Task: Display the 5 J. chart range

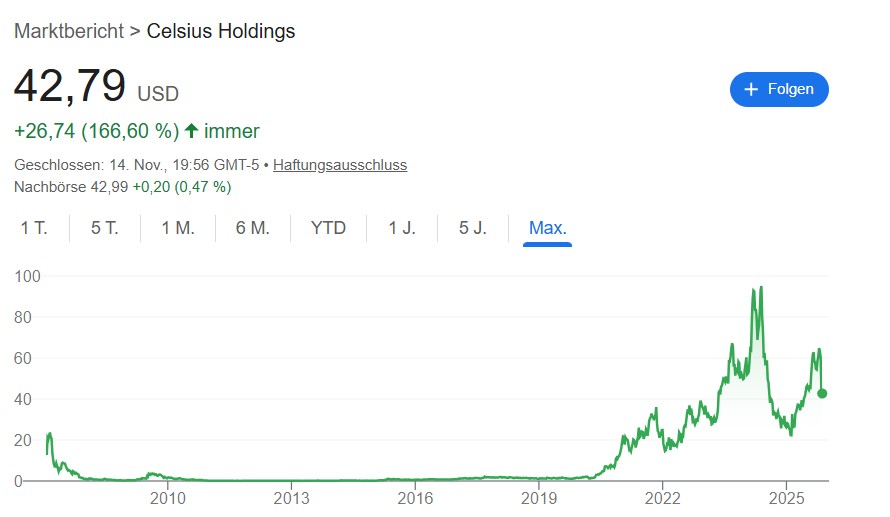Action: [x=473, y=228]
